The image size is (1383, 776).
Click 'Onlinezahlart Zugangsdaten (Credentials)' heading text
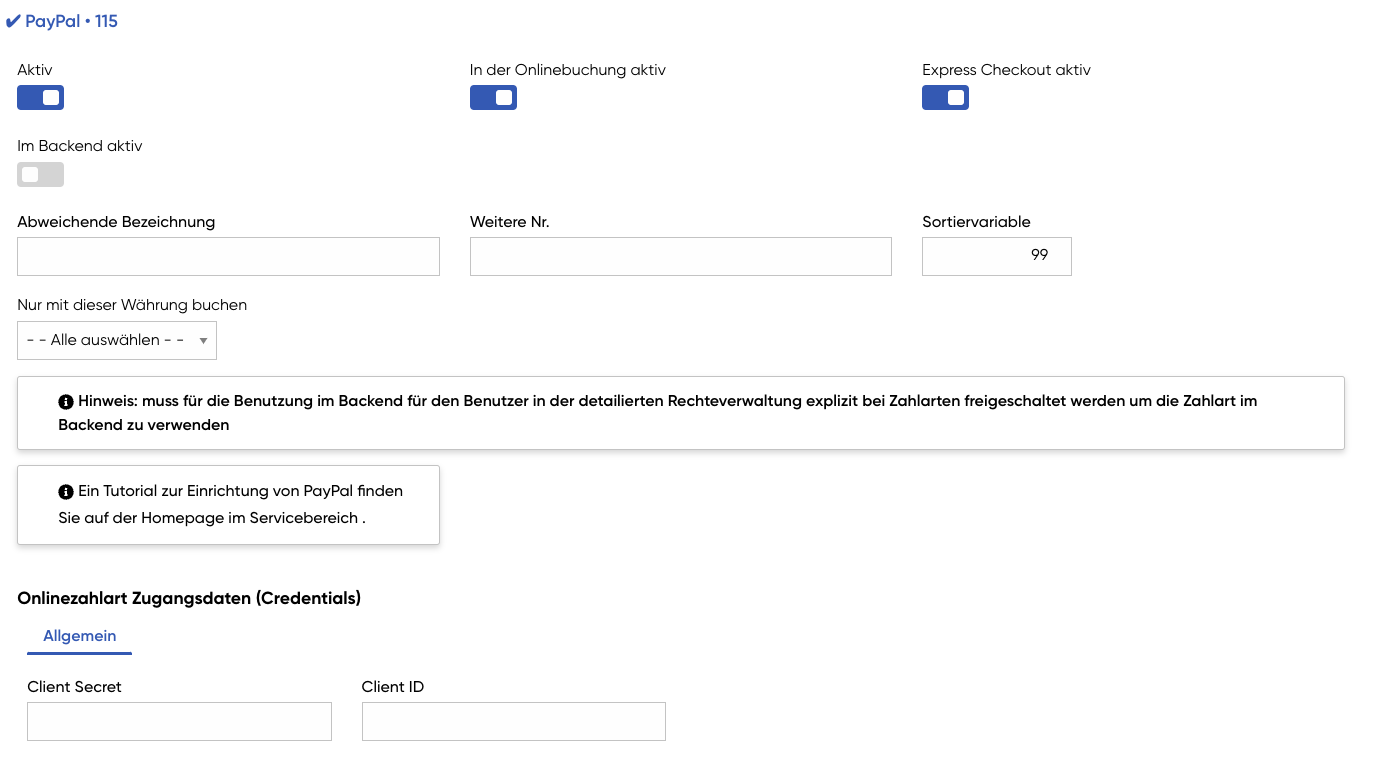[189, 598]
